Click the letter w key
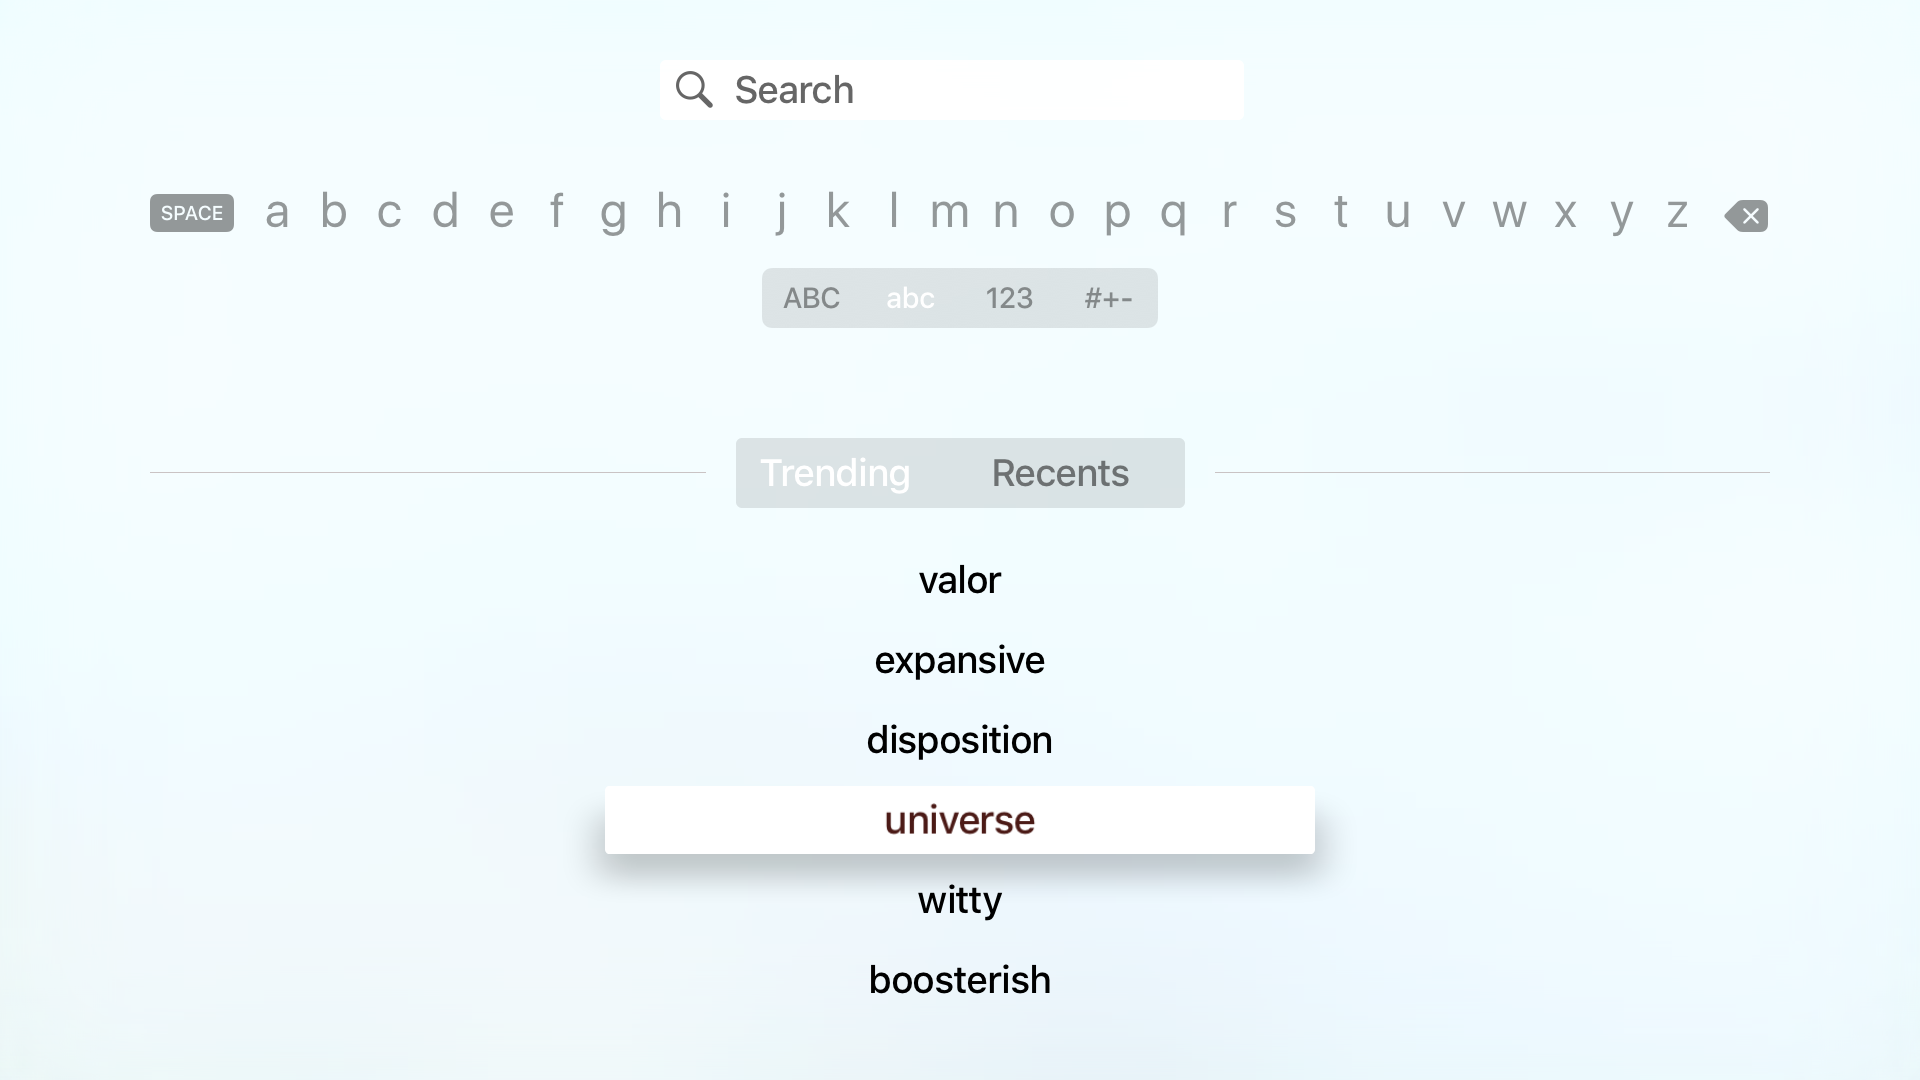Viewport: 1920px width, 1080px height. [1509, 212]
